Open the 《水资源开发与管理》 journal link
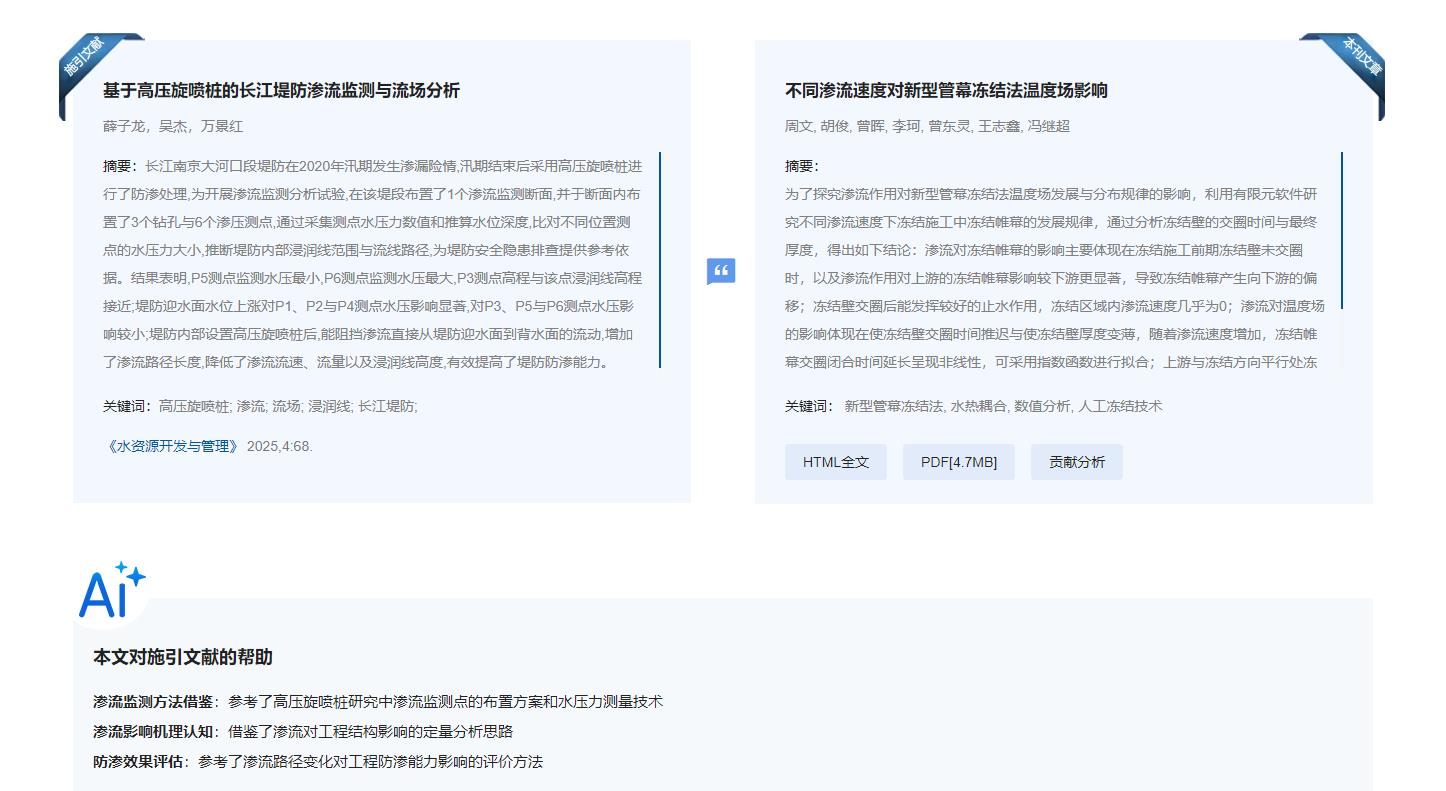The image size is (1446, 791). pos(172,446)
